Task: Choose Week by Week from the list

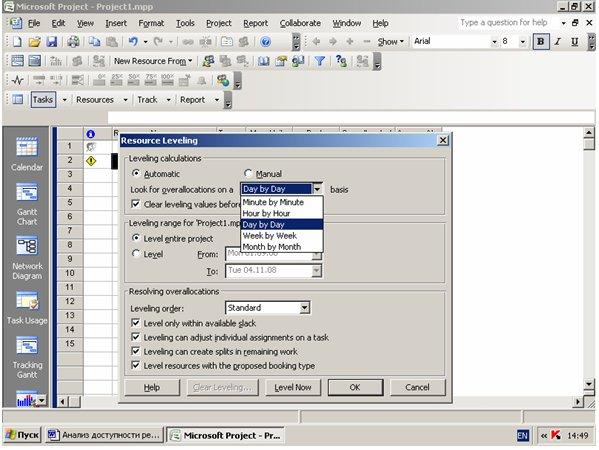Action: [x=282, y=235]
